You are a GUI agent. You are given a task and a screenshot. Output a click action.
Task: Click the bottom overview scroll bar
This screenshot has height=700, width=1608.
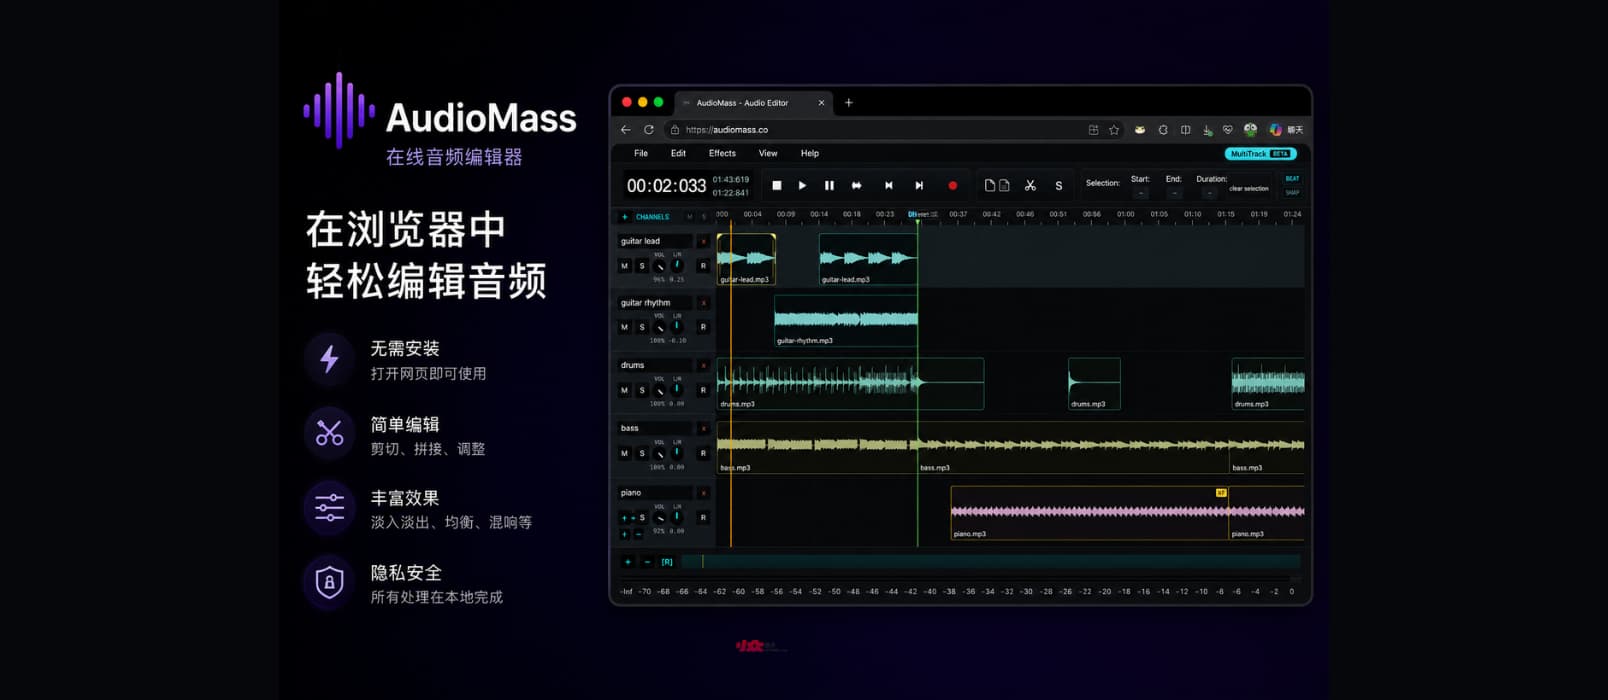[991, 562]
